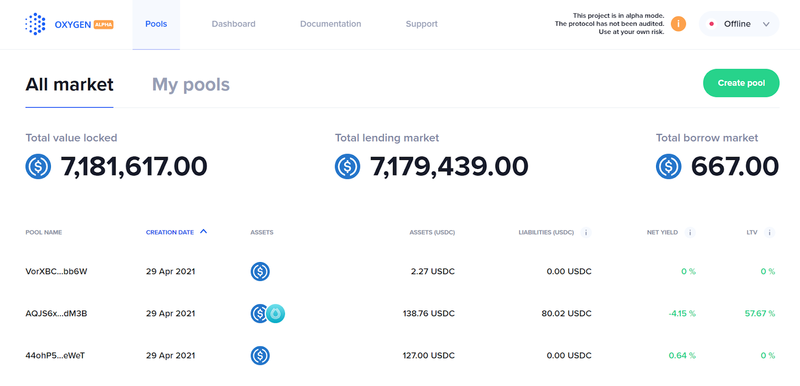Open pool 44ohP5...eWeT

pos(55,355)
